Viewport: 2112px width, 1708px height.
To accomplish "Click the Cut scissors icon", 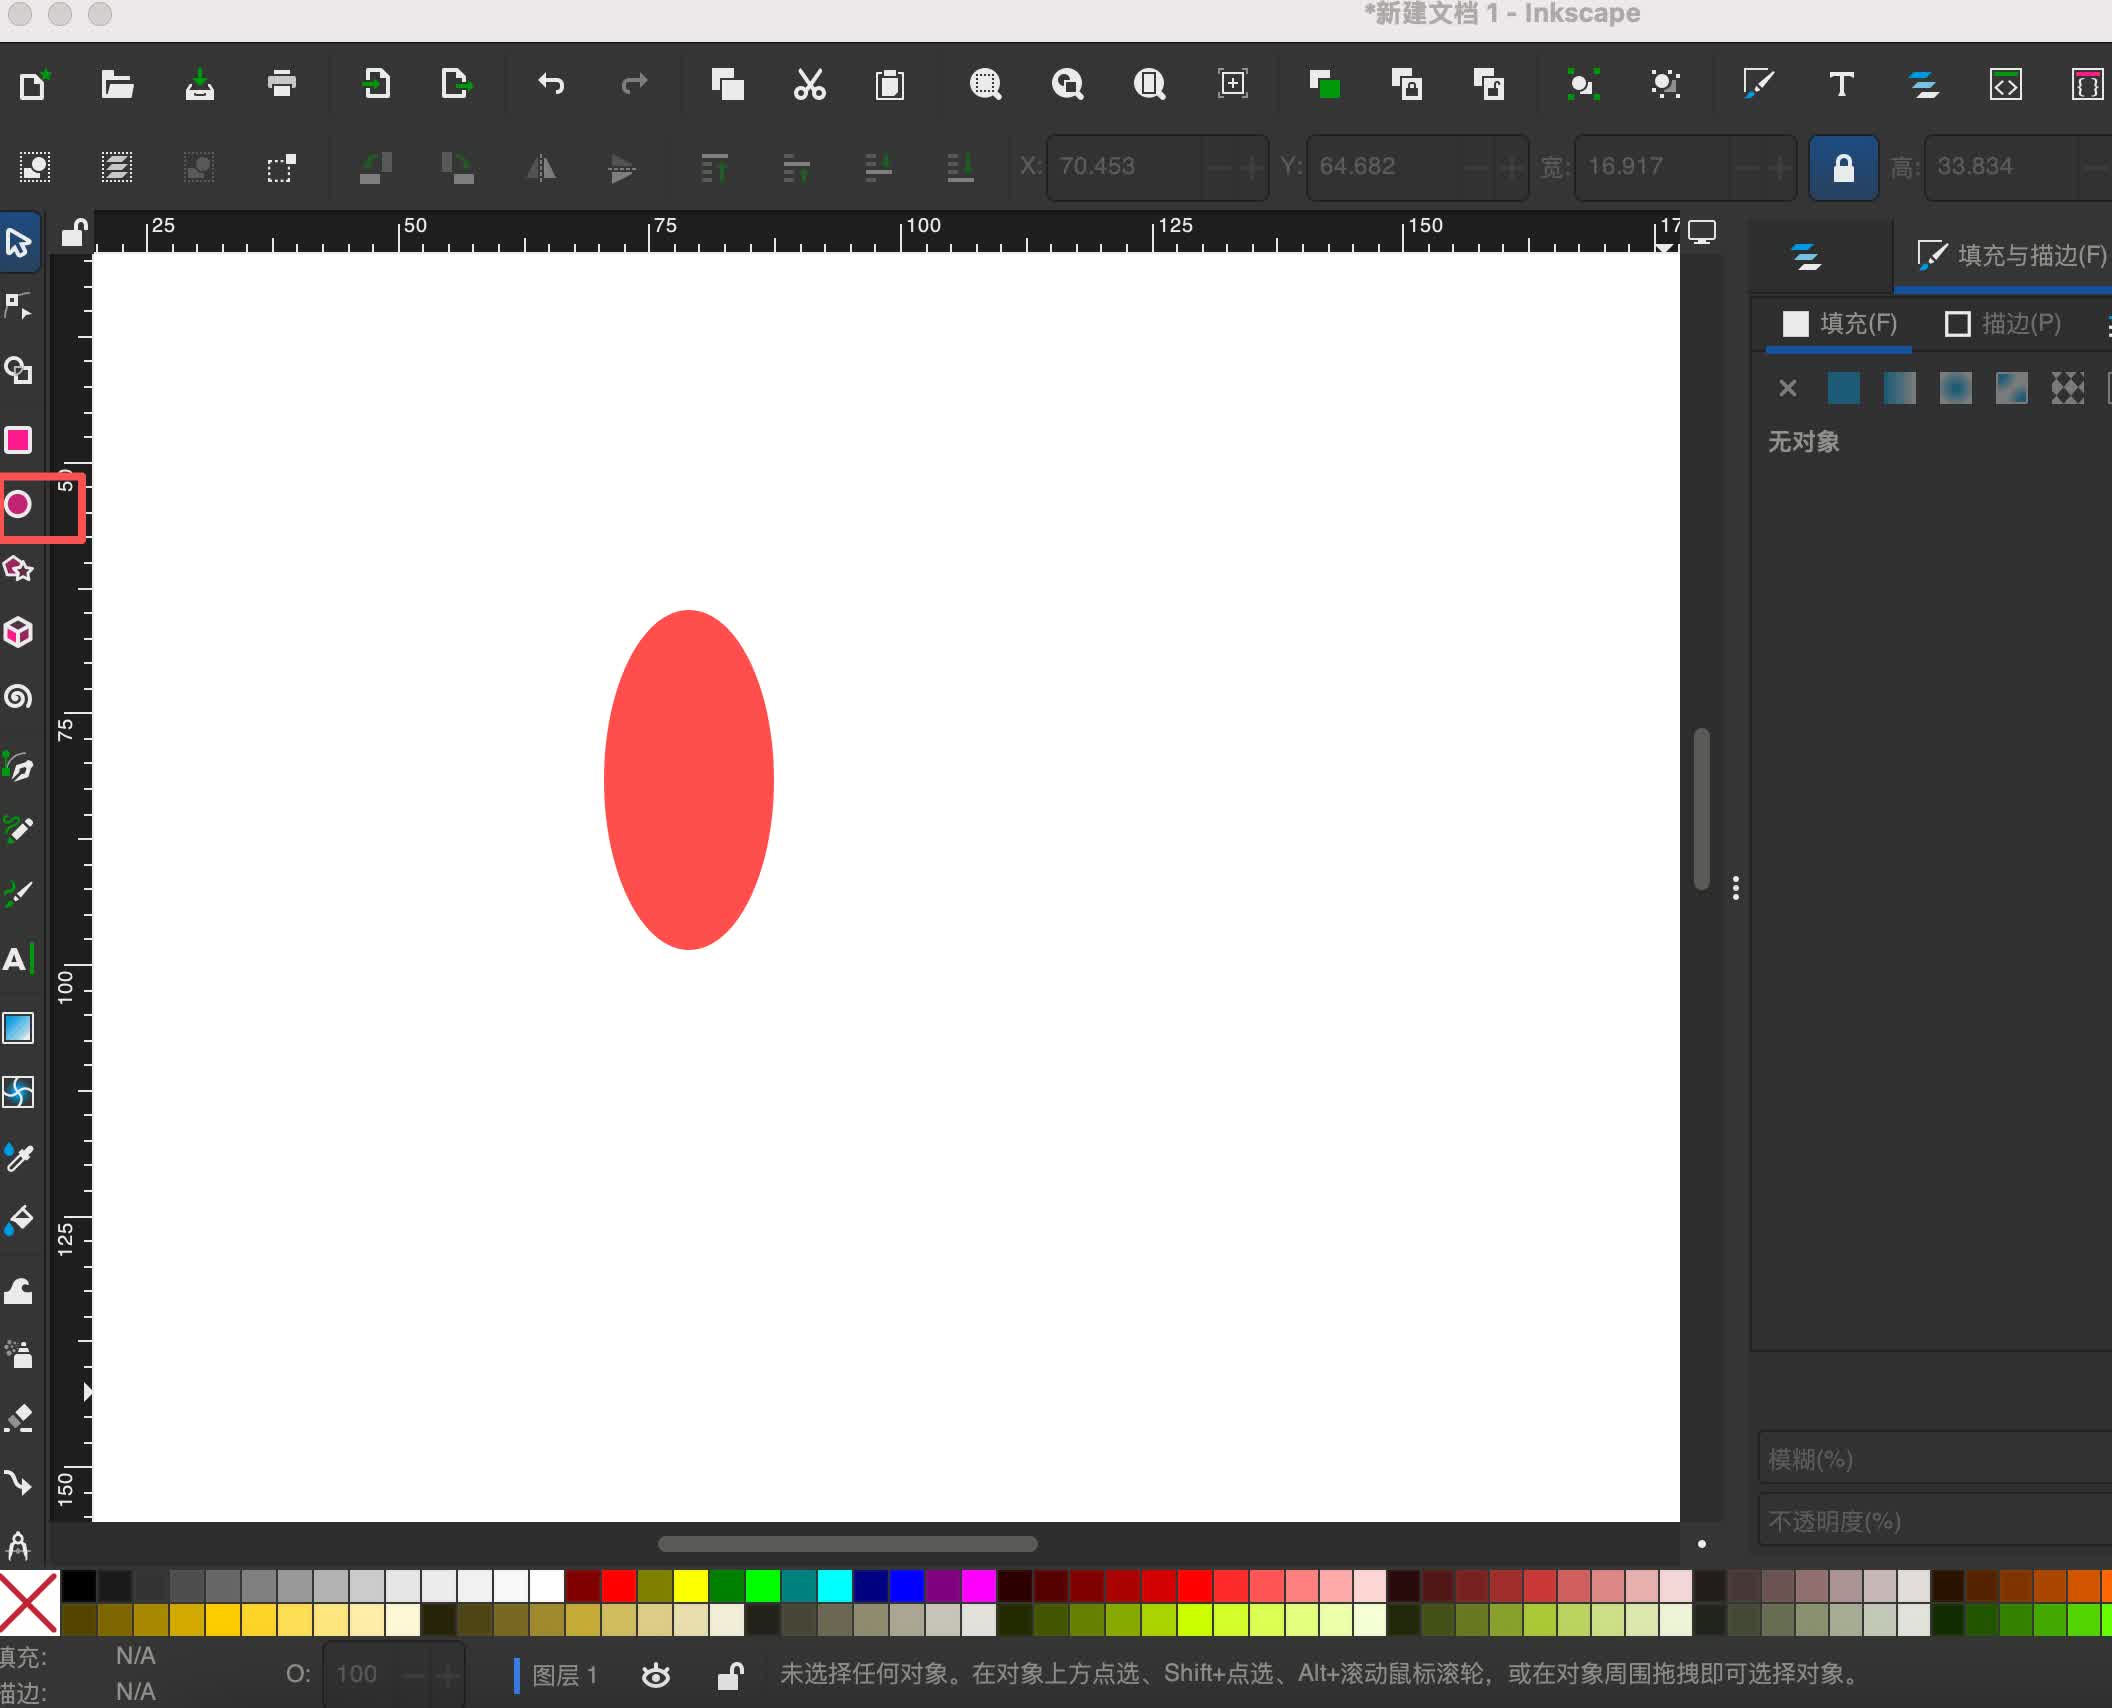I will [x=809, y=85].
